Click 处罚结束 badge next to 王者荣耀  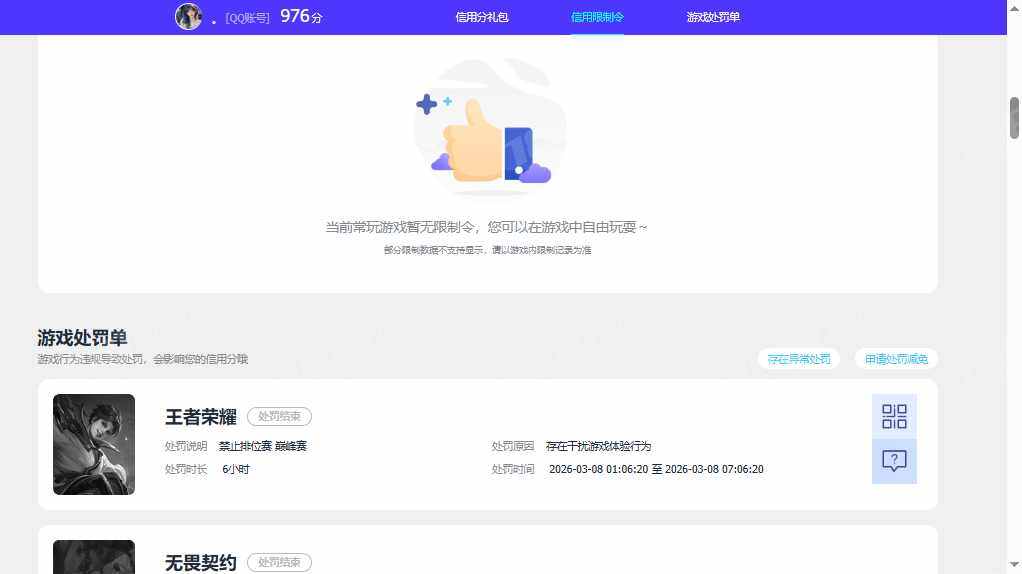(279, 416)
